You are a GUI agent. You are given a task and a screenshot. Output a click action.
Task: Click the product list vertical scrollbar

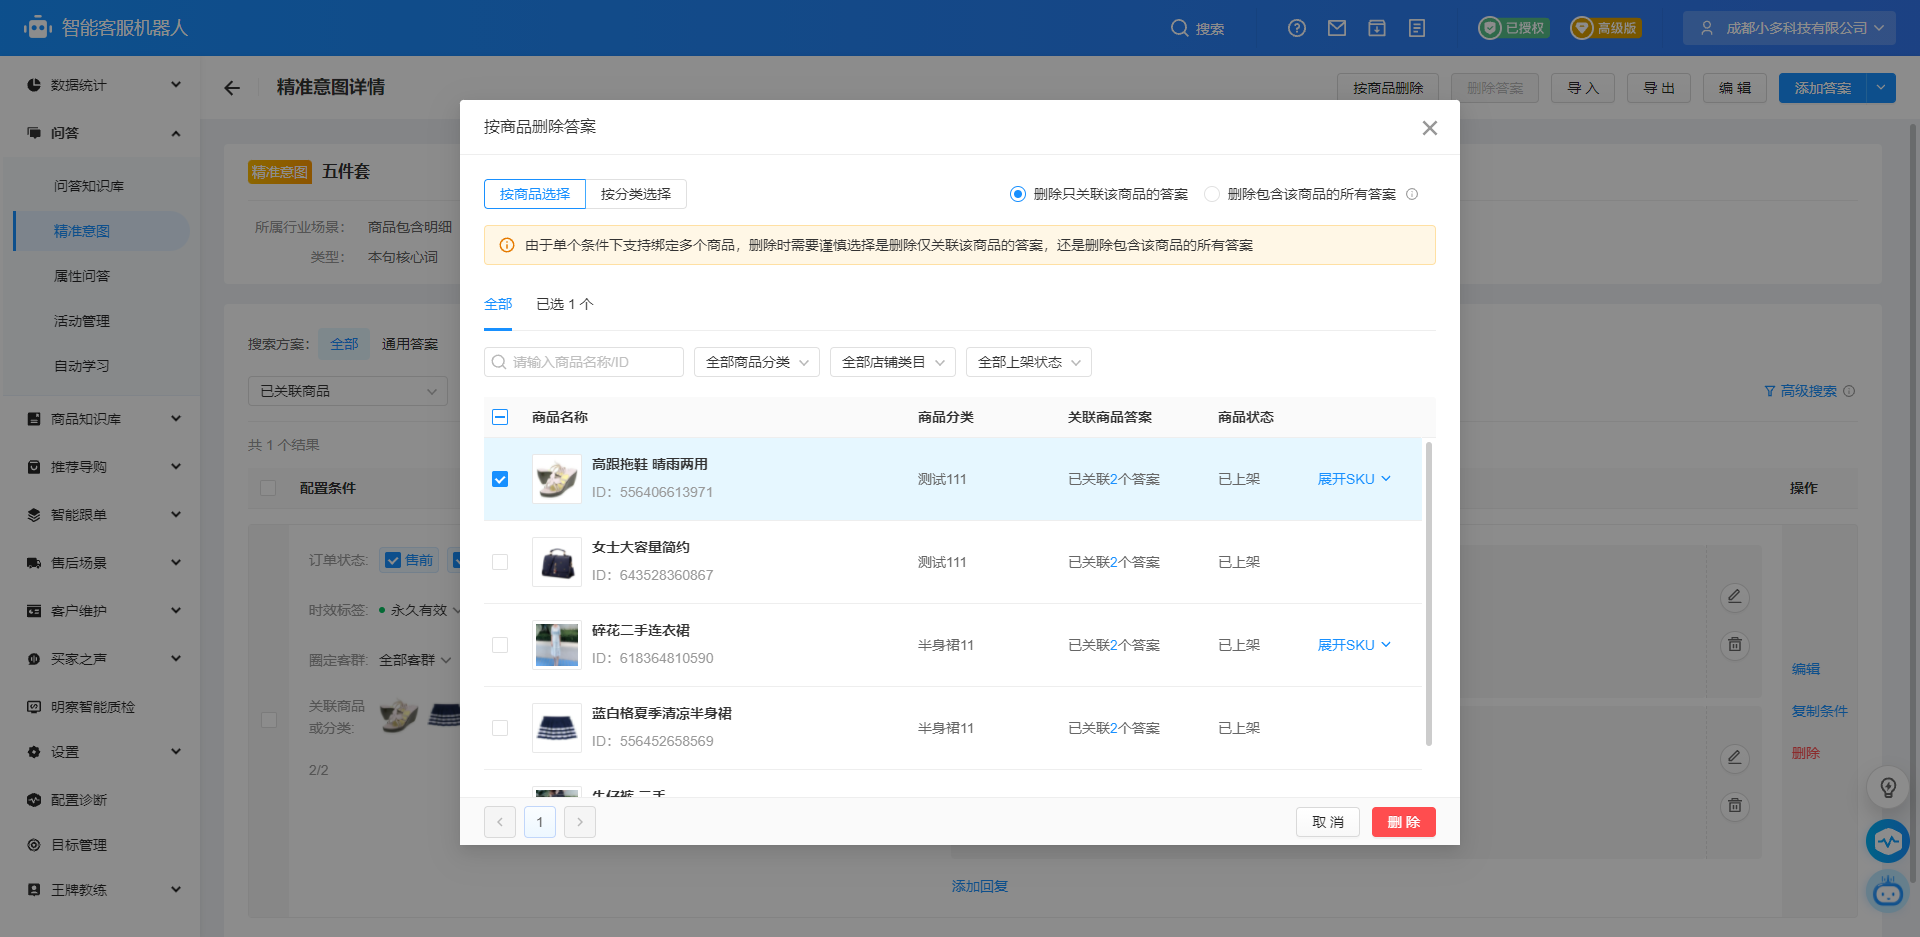1428,593
